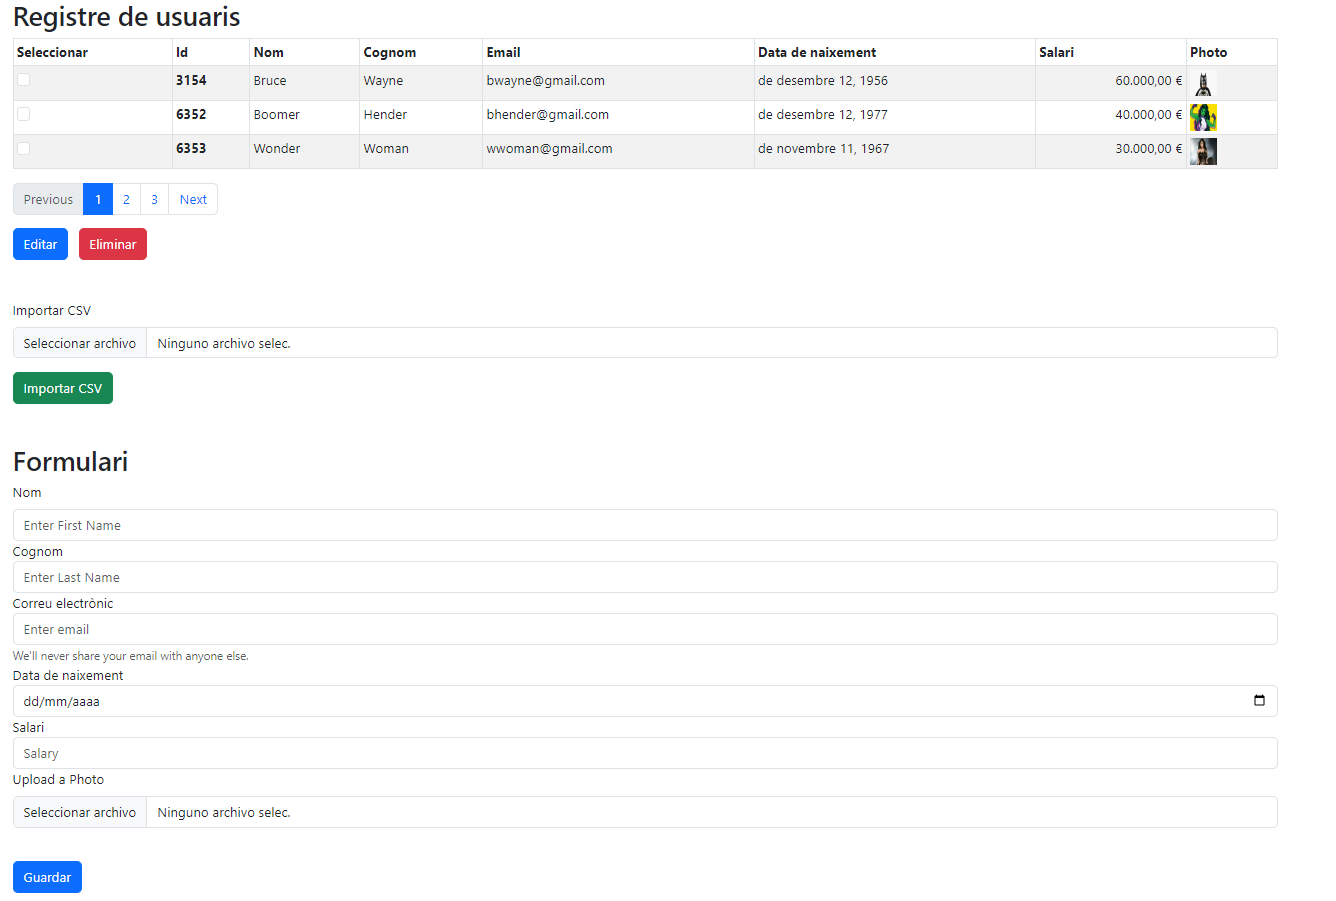This screenshot has height=901, width=1336.
Task: Focus the Enter First Name field
Action: click(x=645, y=525)
